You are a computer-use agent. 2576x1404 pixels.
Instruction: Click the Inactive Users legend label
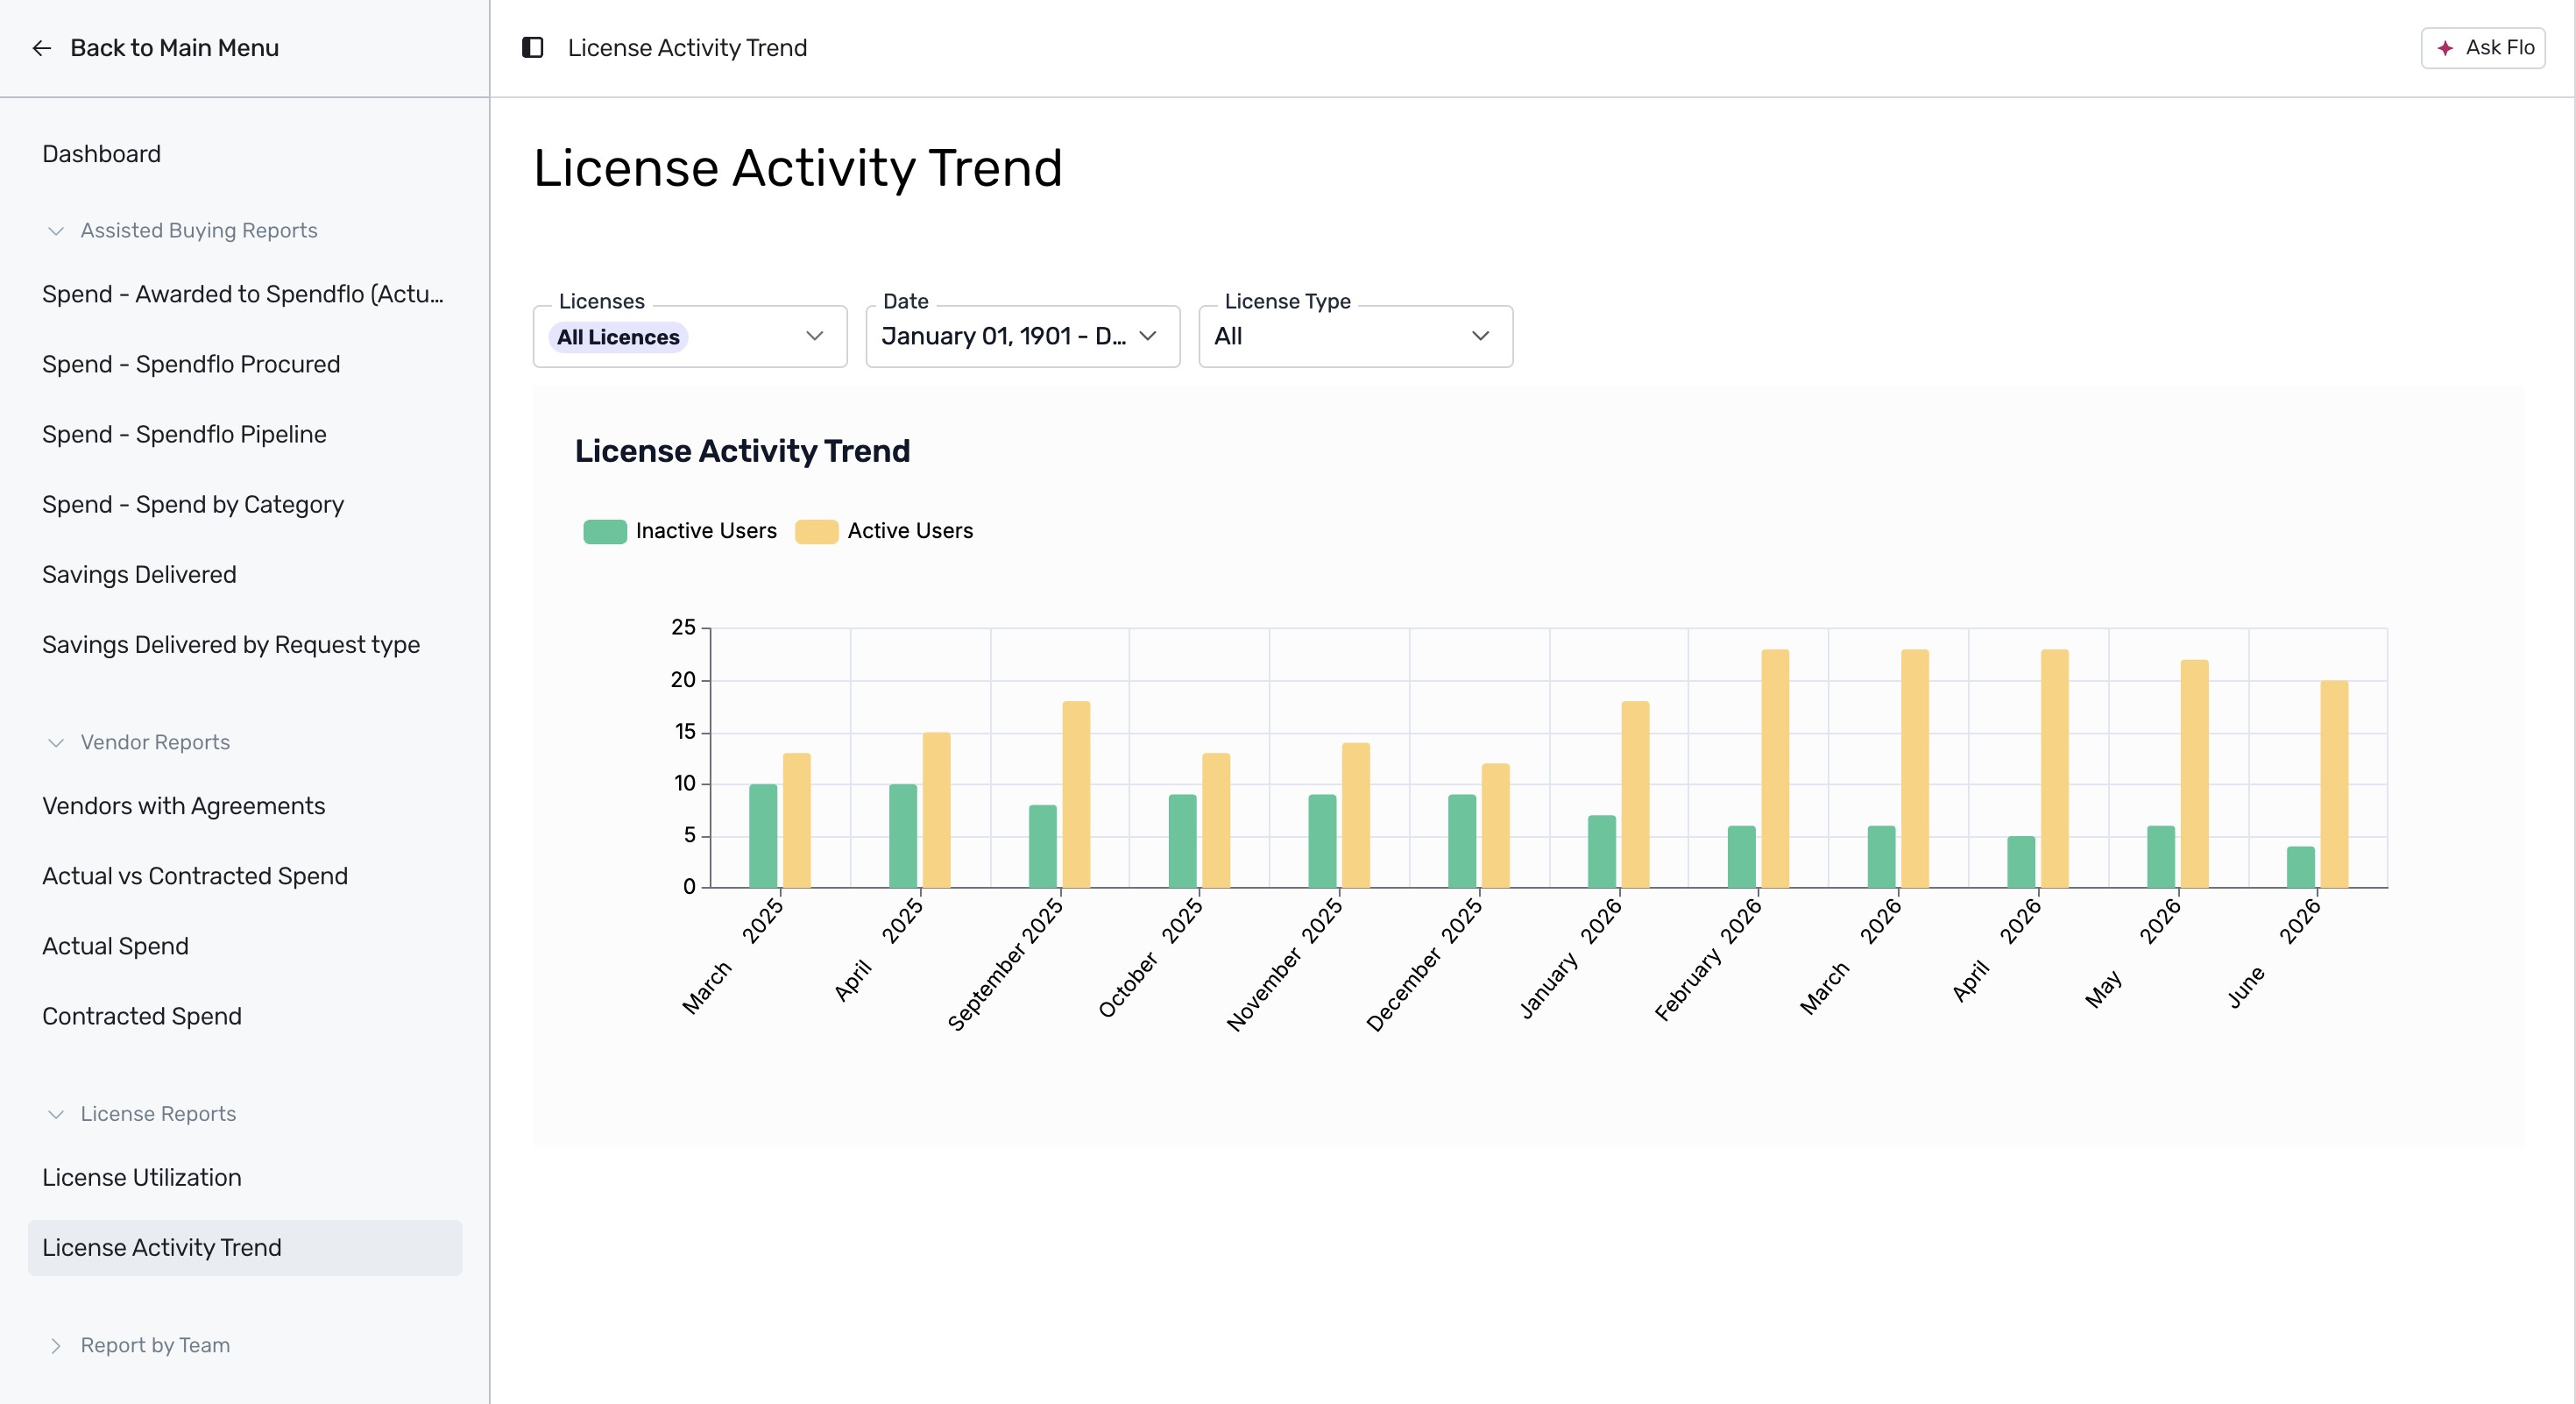click(x=706, y=531)
